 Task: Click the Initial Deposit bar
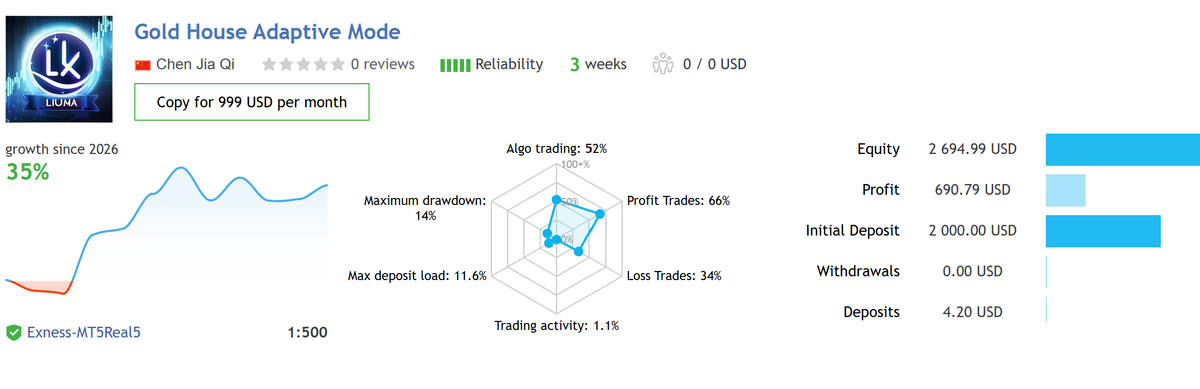point(1103,230)
